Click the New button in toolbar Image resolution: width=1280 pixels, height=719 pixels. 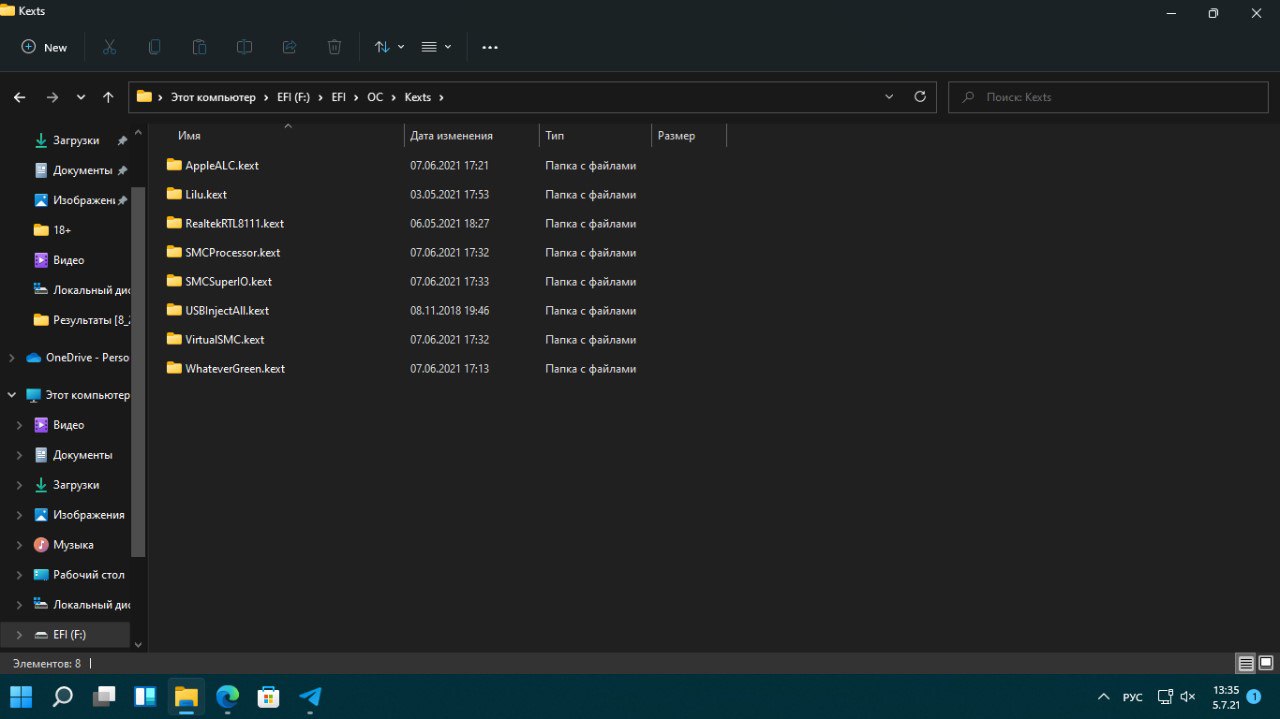[x=45, y=47]
